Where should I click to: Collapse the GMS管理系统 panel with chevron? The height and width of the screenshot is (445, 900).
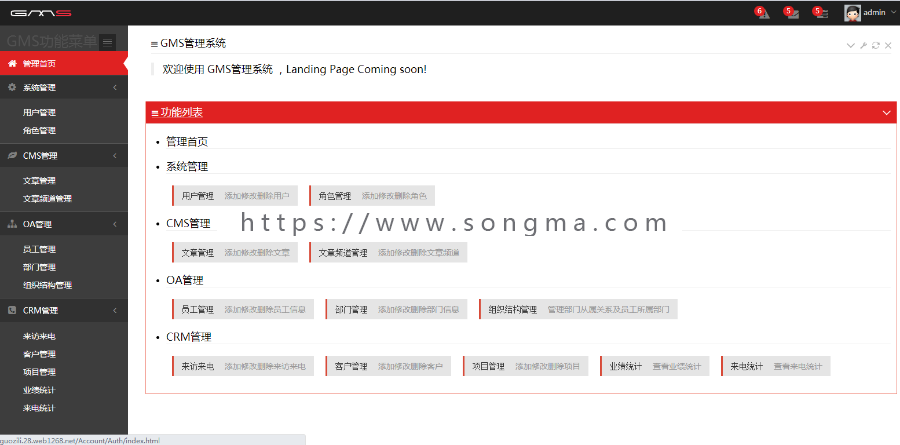click(x=851, y=45)
